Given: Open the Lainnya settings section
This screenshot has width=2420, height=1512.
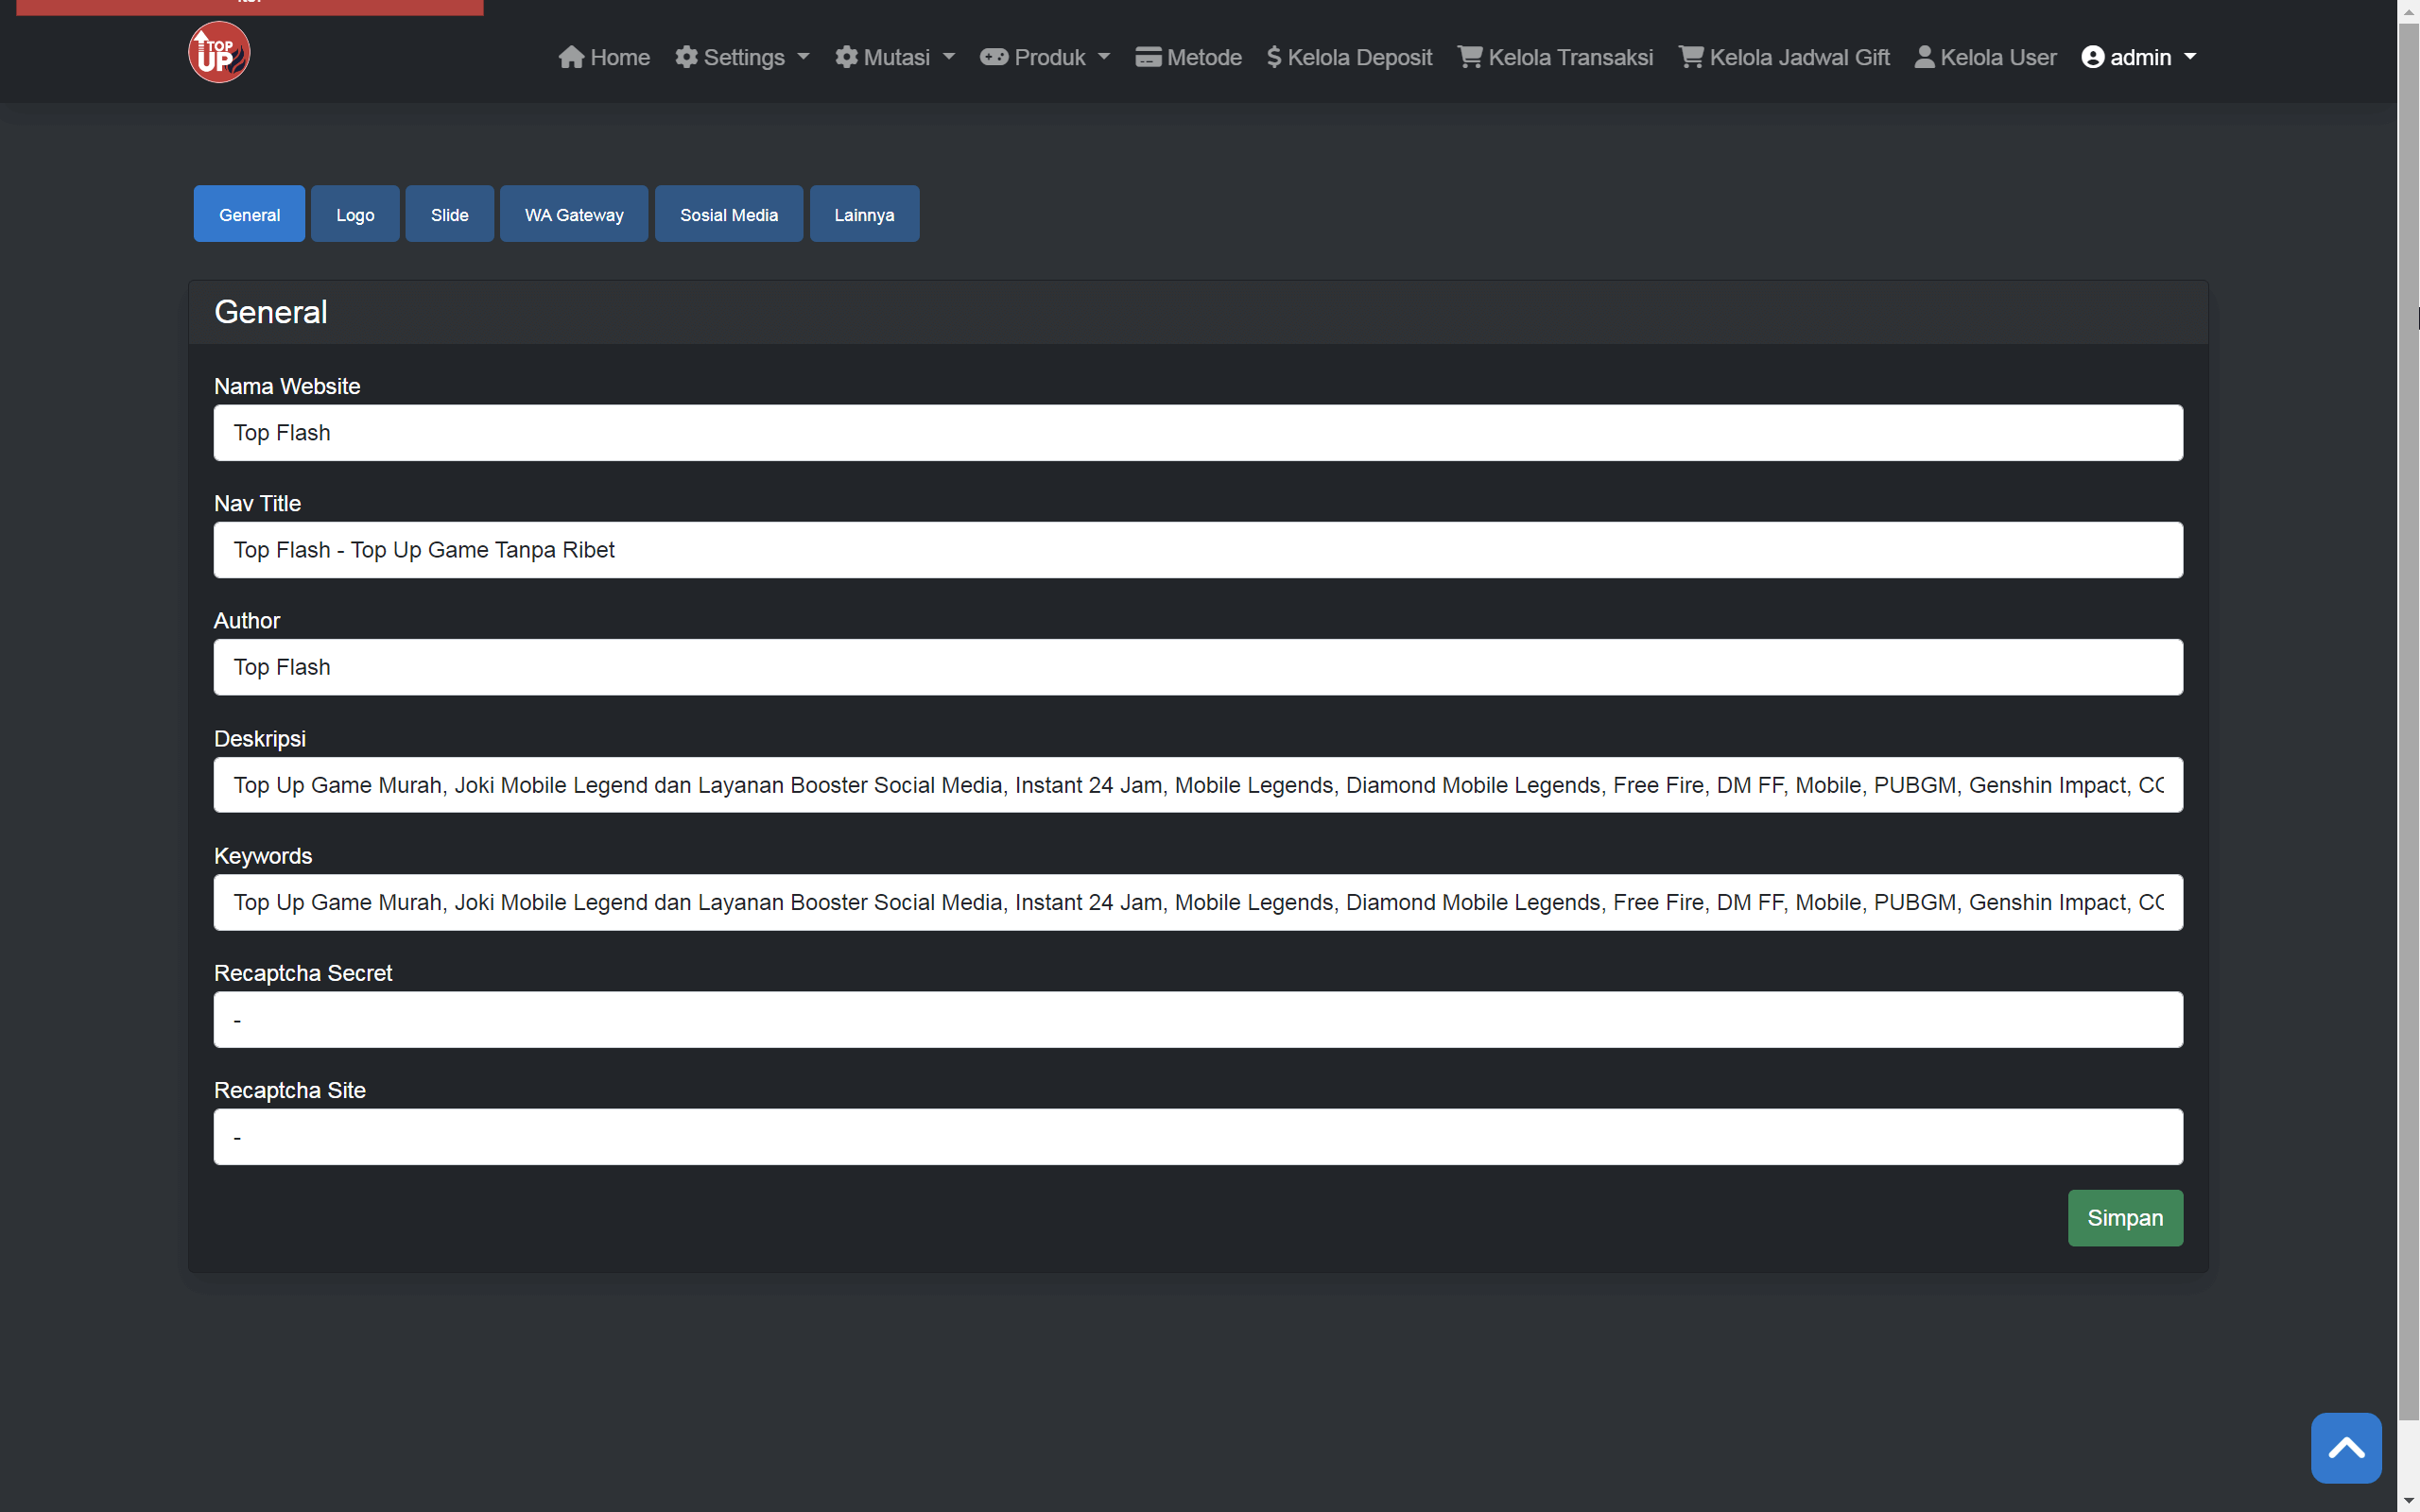Looking at the screenshot, I should click(x=863, y=213).
